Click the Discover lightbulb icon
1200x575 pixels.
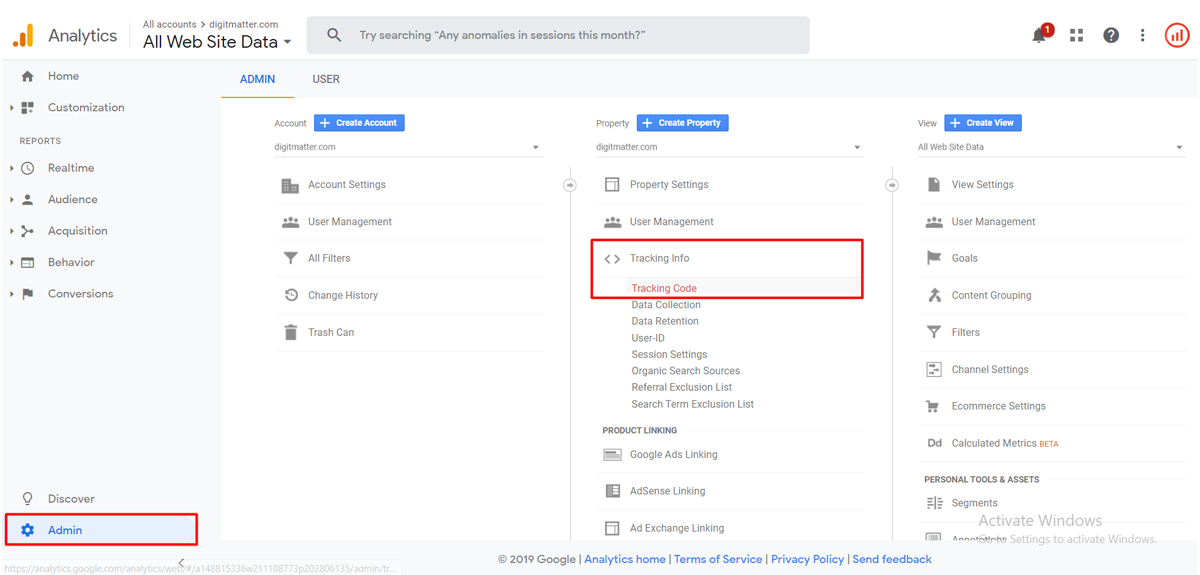pos(27,499)
